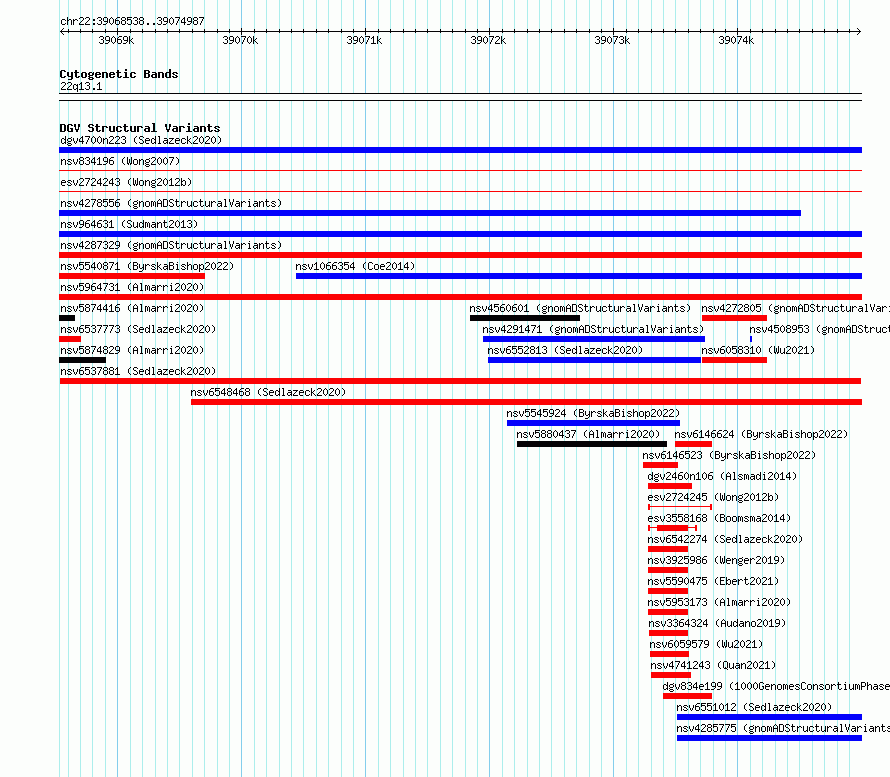Viewport: 890px width, 777px height.
Task: Select the nsv6552813 (Sedlazeck2020) label
Action: pyautogui.click(x=565, y=350)
